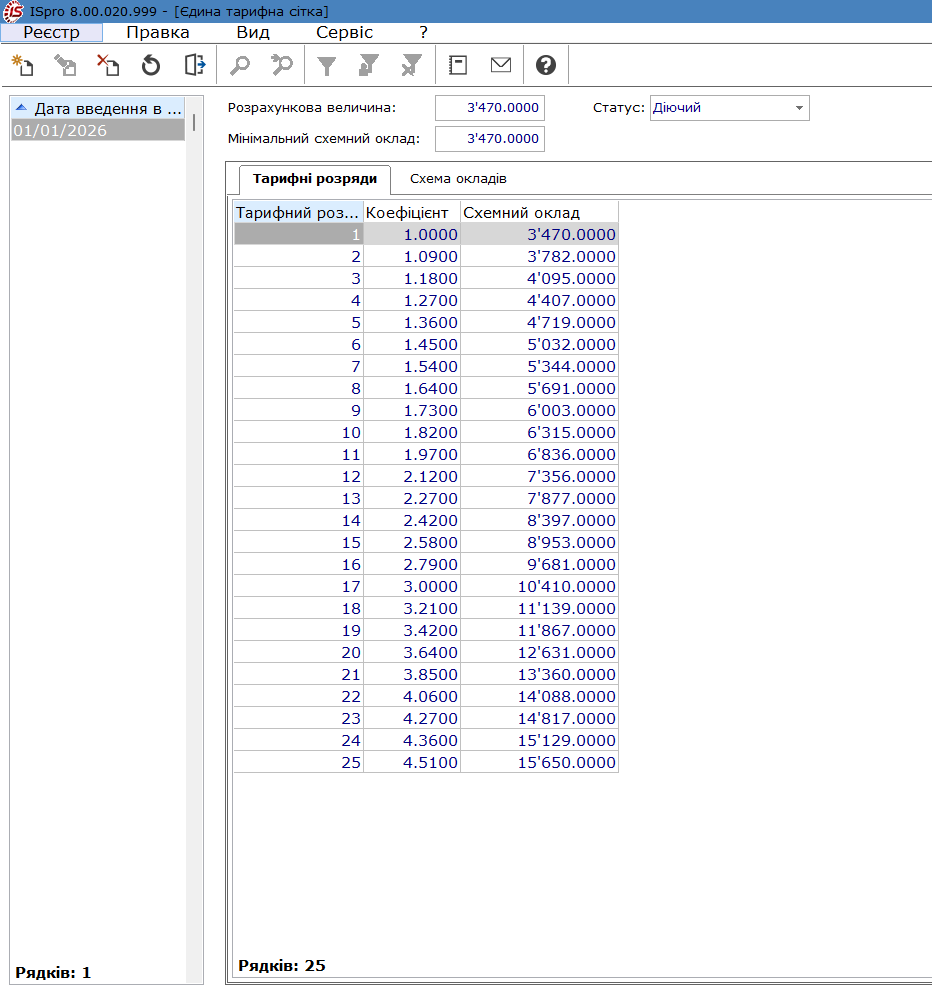Select the coefficient cell 2.2700
This screenshot has width=932, height=988.
tap(412, 498)
